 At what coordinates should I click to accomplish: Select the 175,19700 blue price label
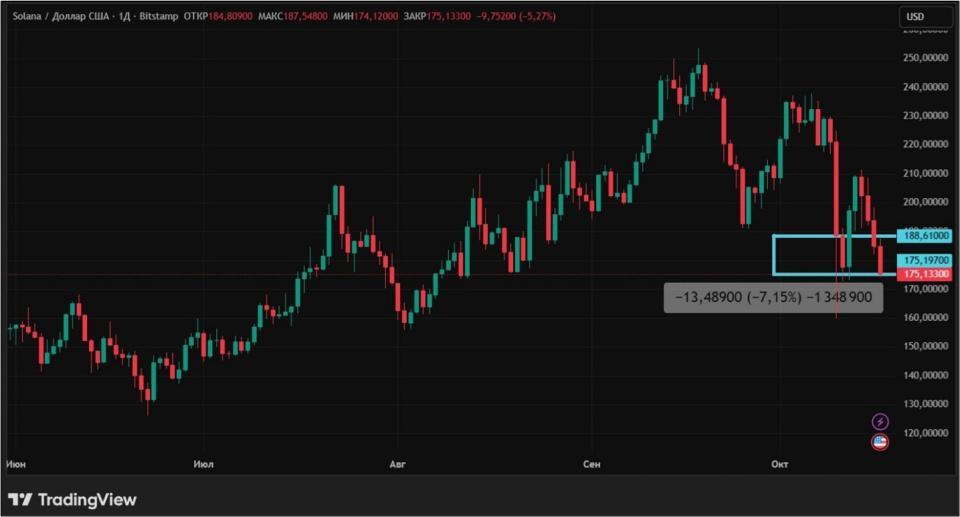pos(924,260)
